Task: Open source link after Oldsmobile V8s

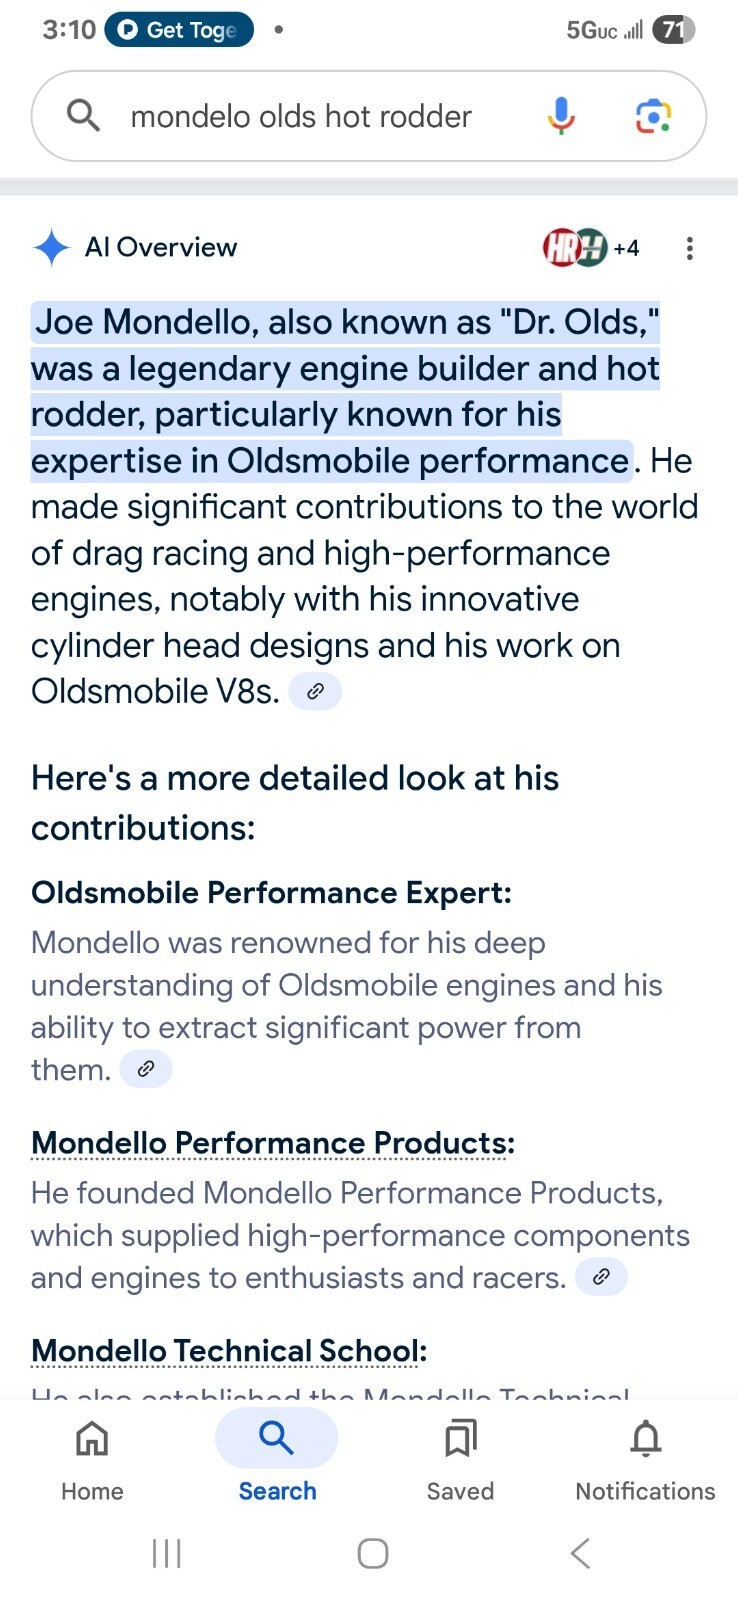Action: pyautogui.click(x=315, y=691)
